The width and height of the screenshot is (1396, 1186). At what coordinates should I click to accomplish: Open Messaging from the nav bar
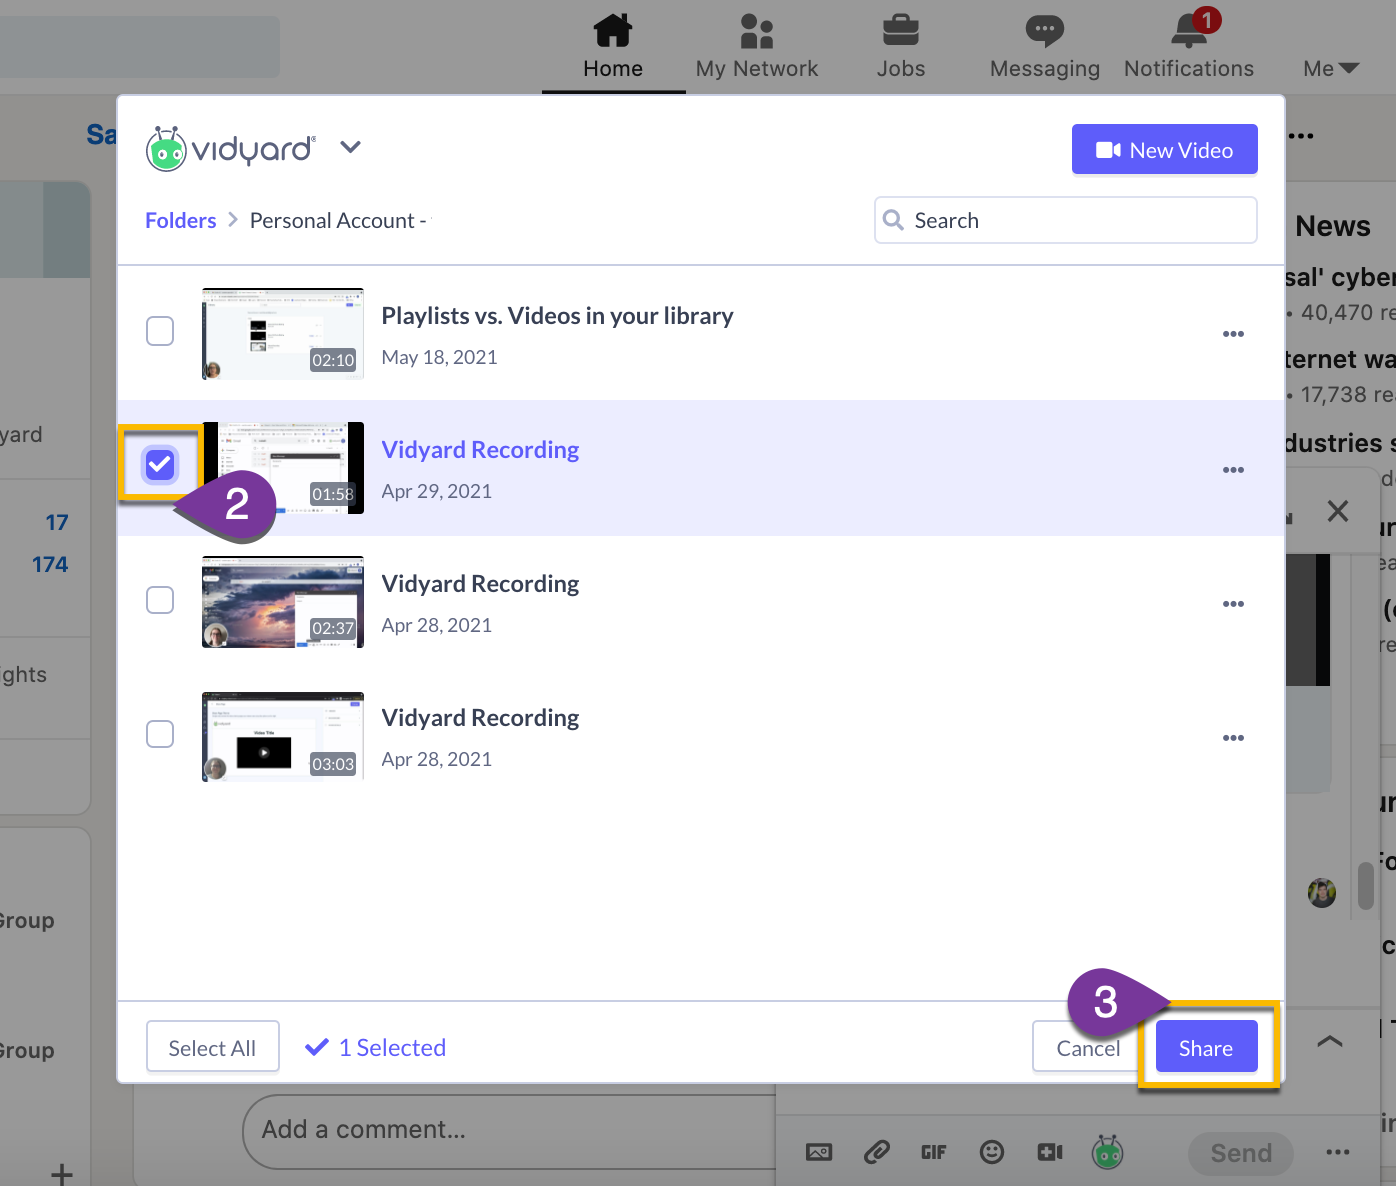tap(1045, 47)
